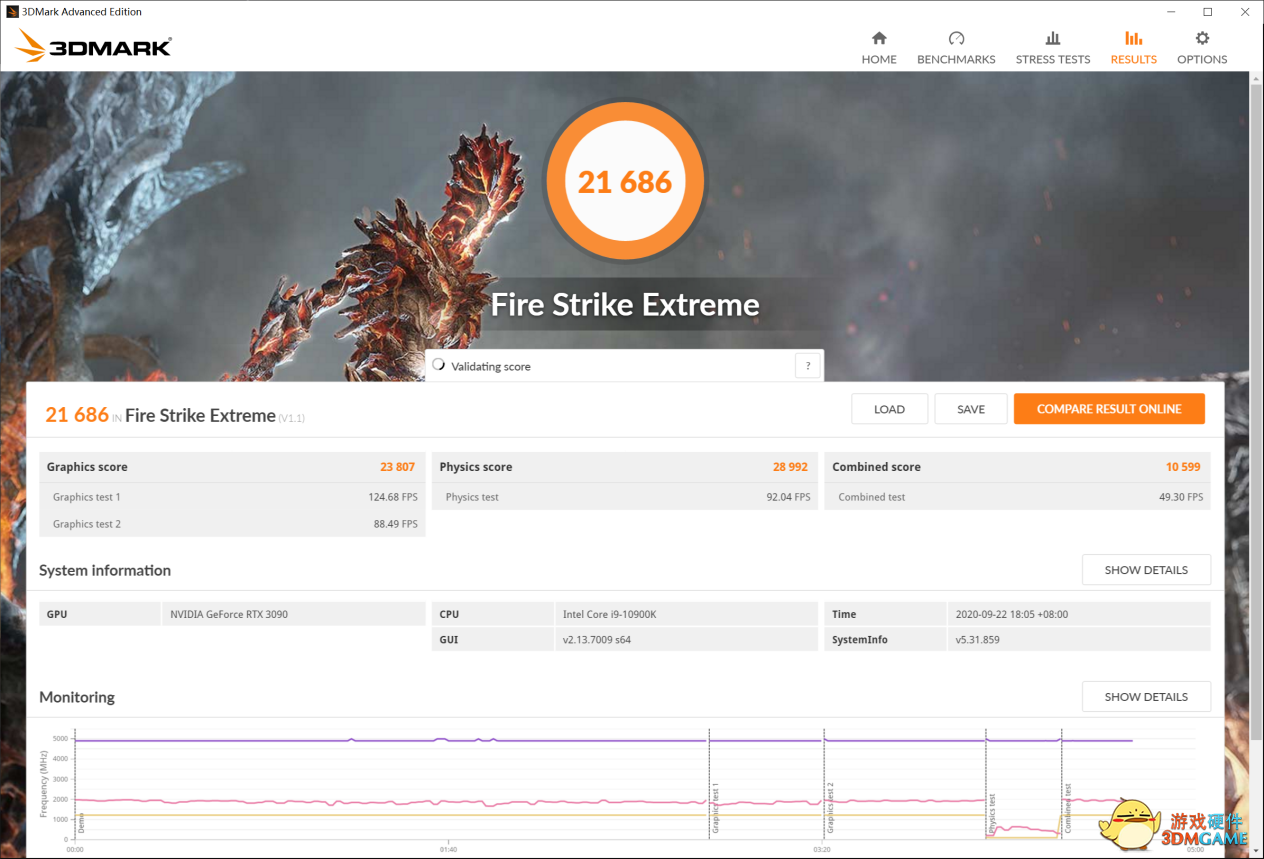The width and height of the screenshot is (1264, 859).
Task: Click the GPU value NVIDIA GeForce RTX 3090
Action: tap(229, 614)
